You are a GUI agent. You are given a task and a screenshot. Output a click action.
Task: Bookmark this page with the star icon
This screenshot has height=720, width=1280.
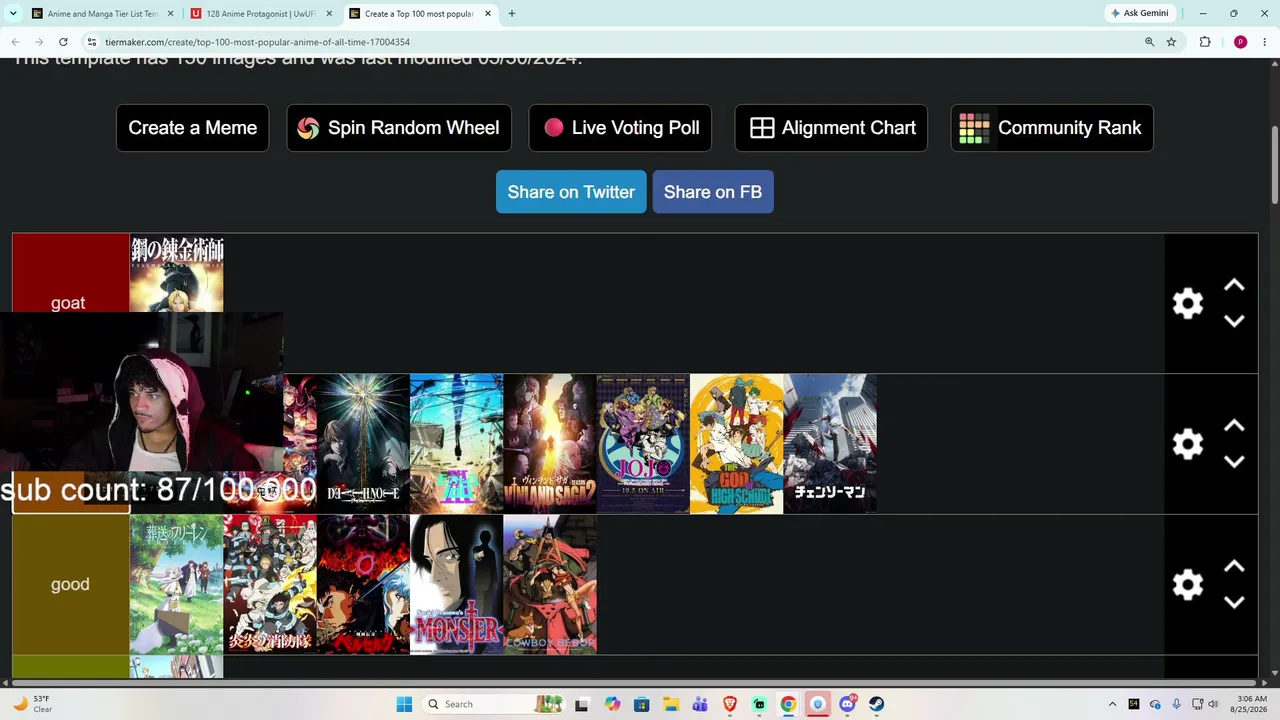coord(1171,42)
